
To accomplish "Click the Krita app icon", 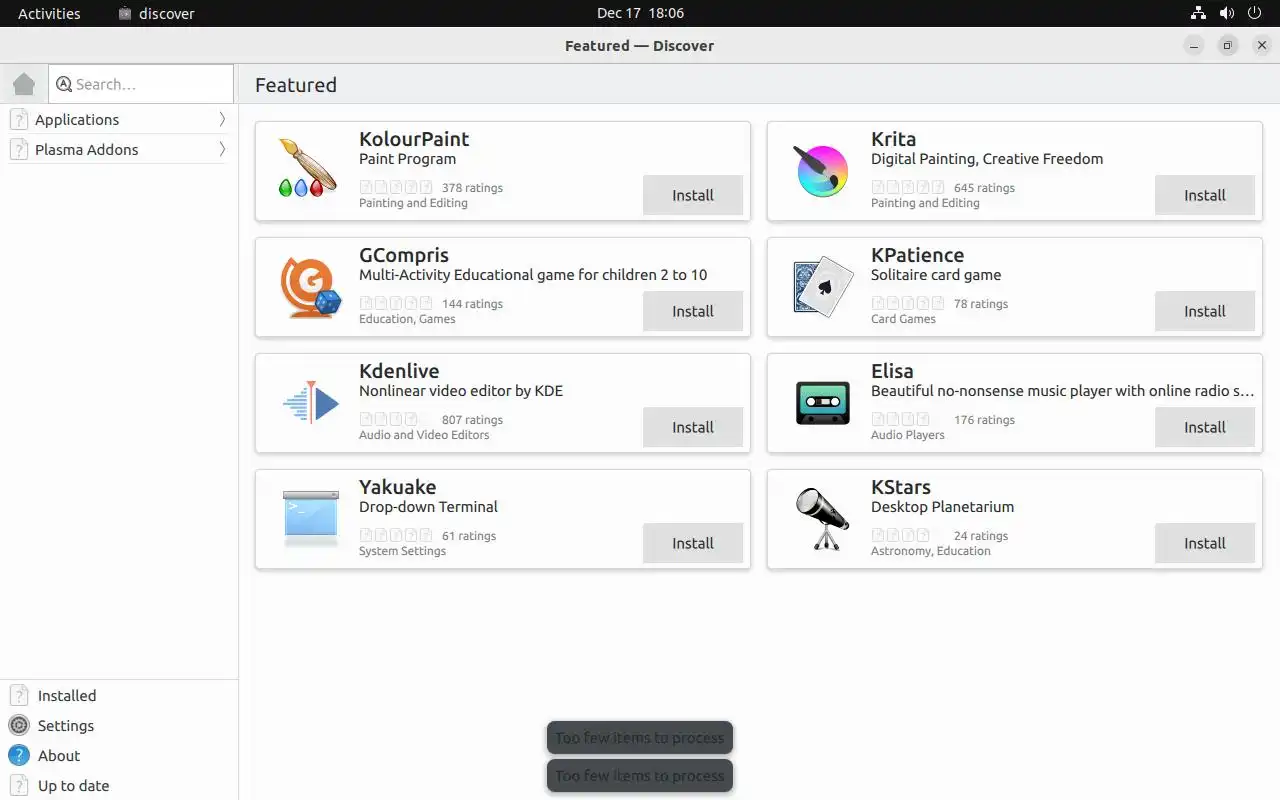I will tap(821, 171).
